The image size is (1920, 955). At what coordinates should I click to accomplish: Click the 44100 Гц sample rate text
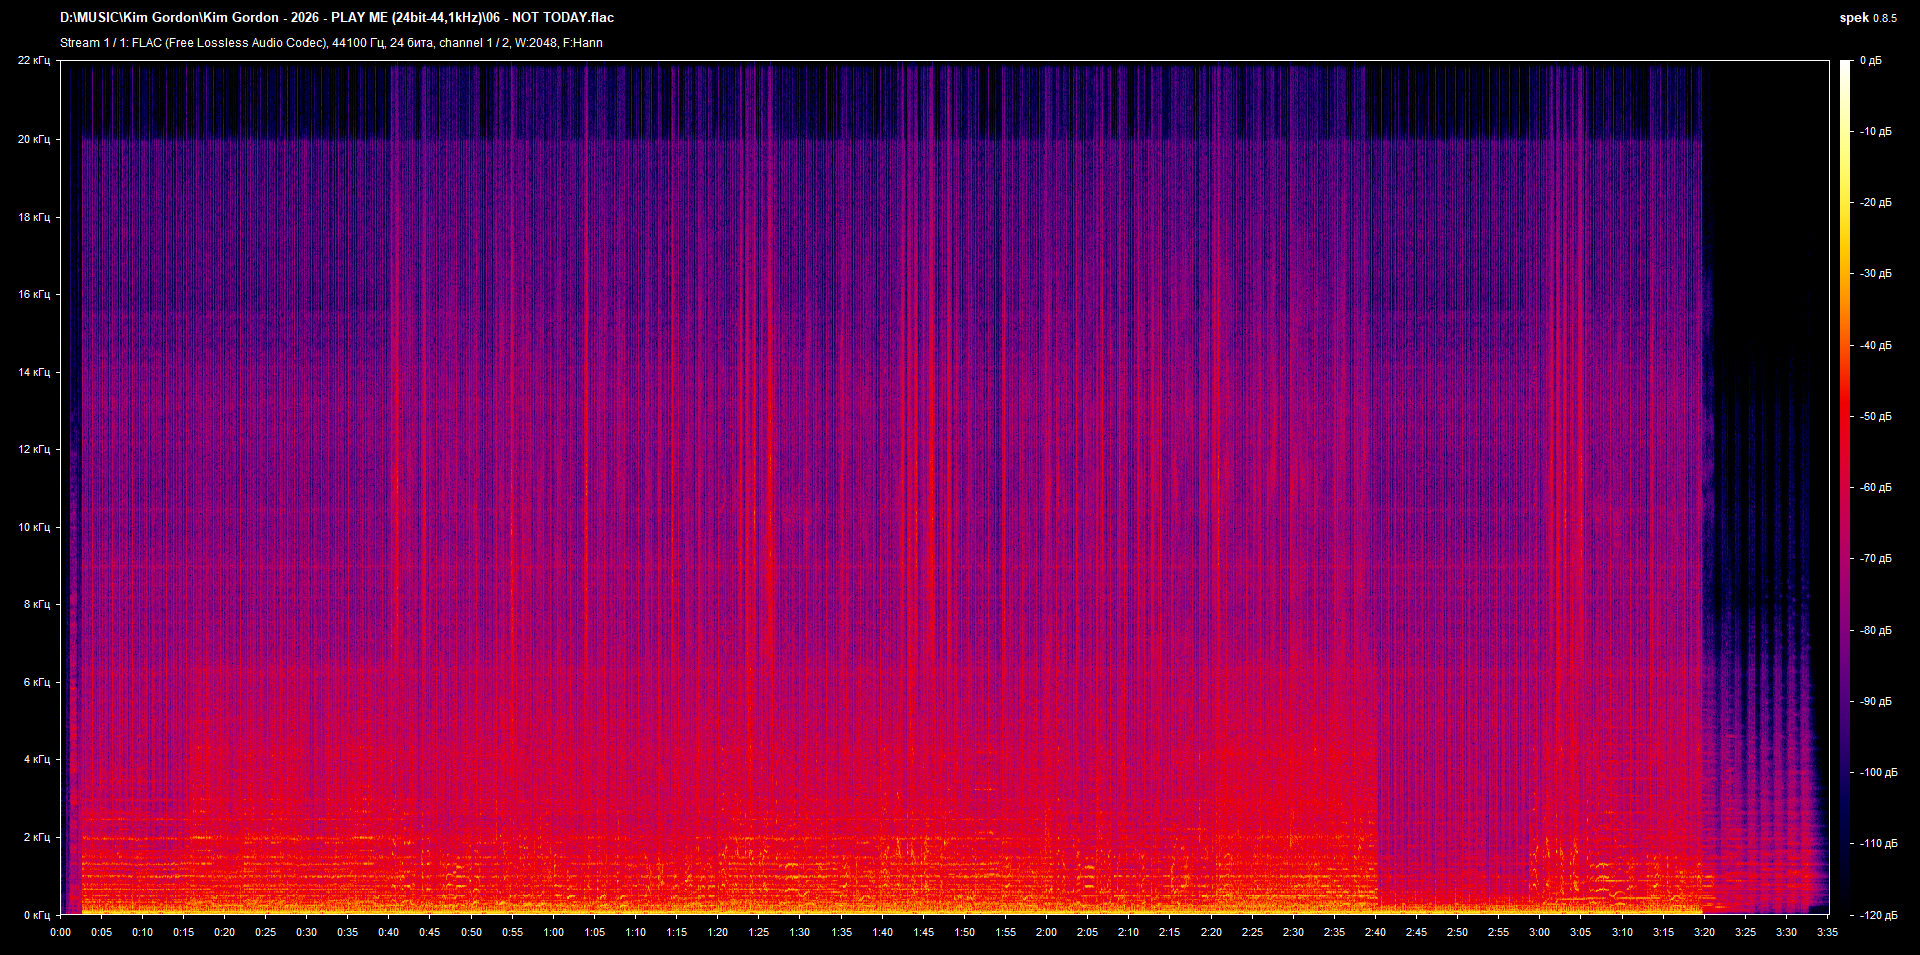[x=357, y=42]
